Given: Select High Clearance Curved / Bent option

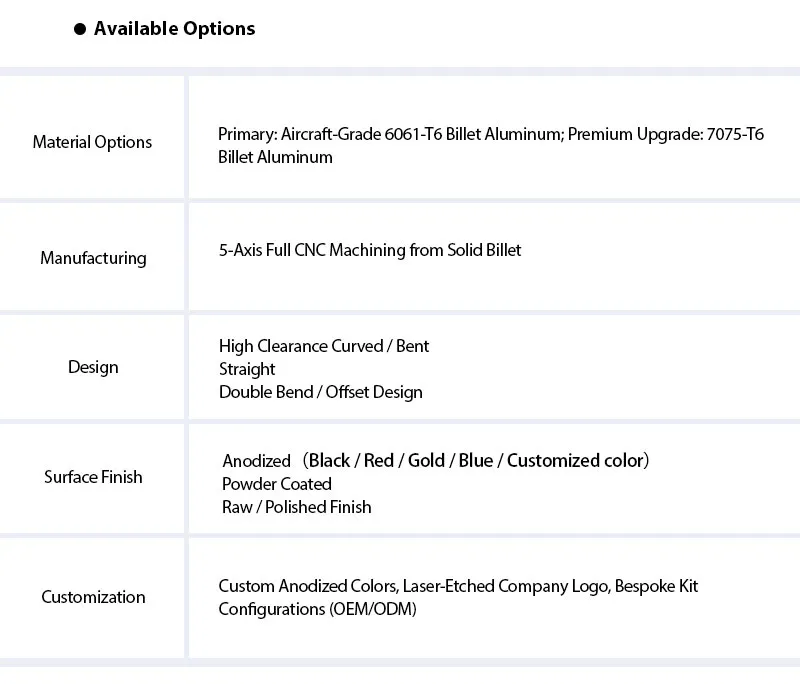Looking at the screenshot, I should click(x=324, y=346).
